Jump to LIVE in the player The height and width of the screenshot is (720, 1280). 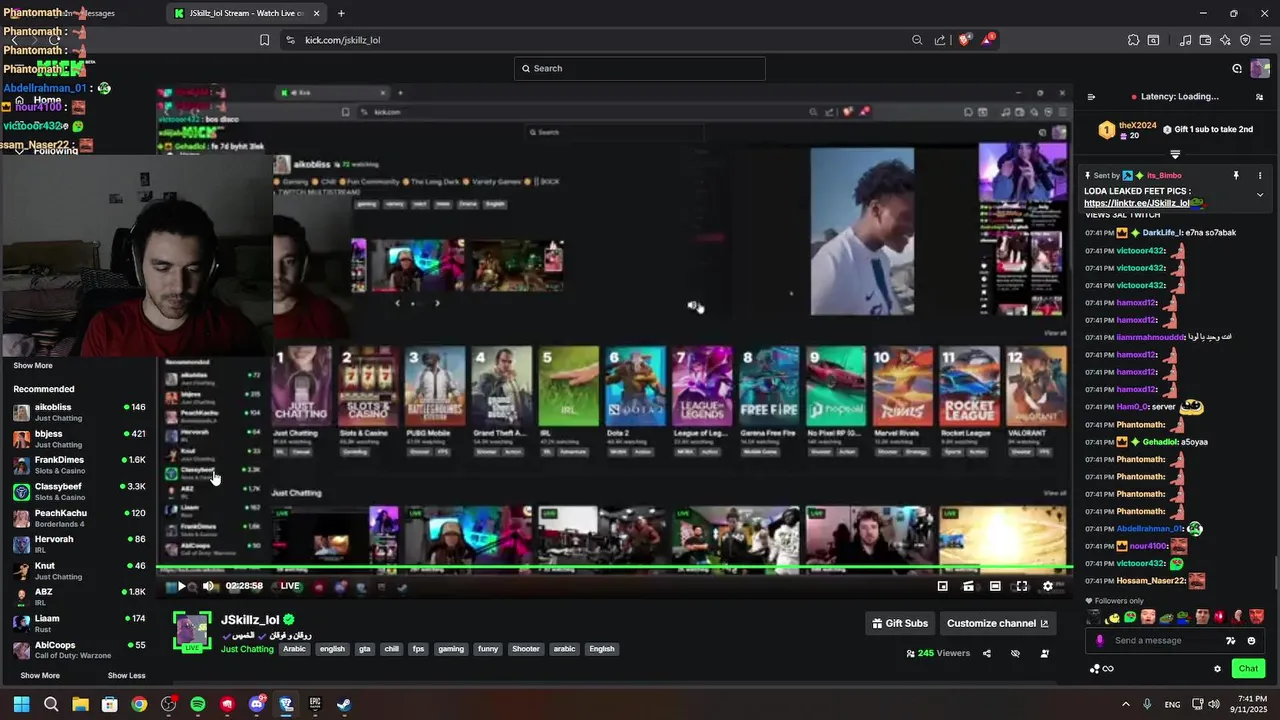290,586
